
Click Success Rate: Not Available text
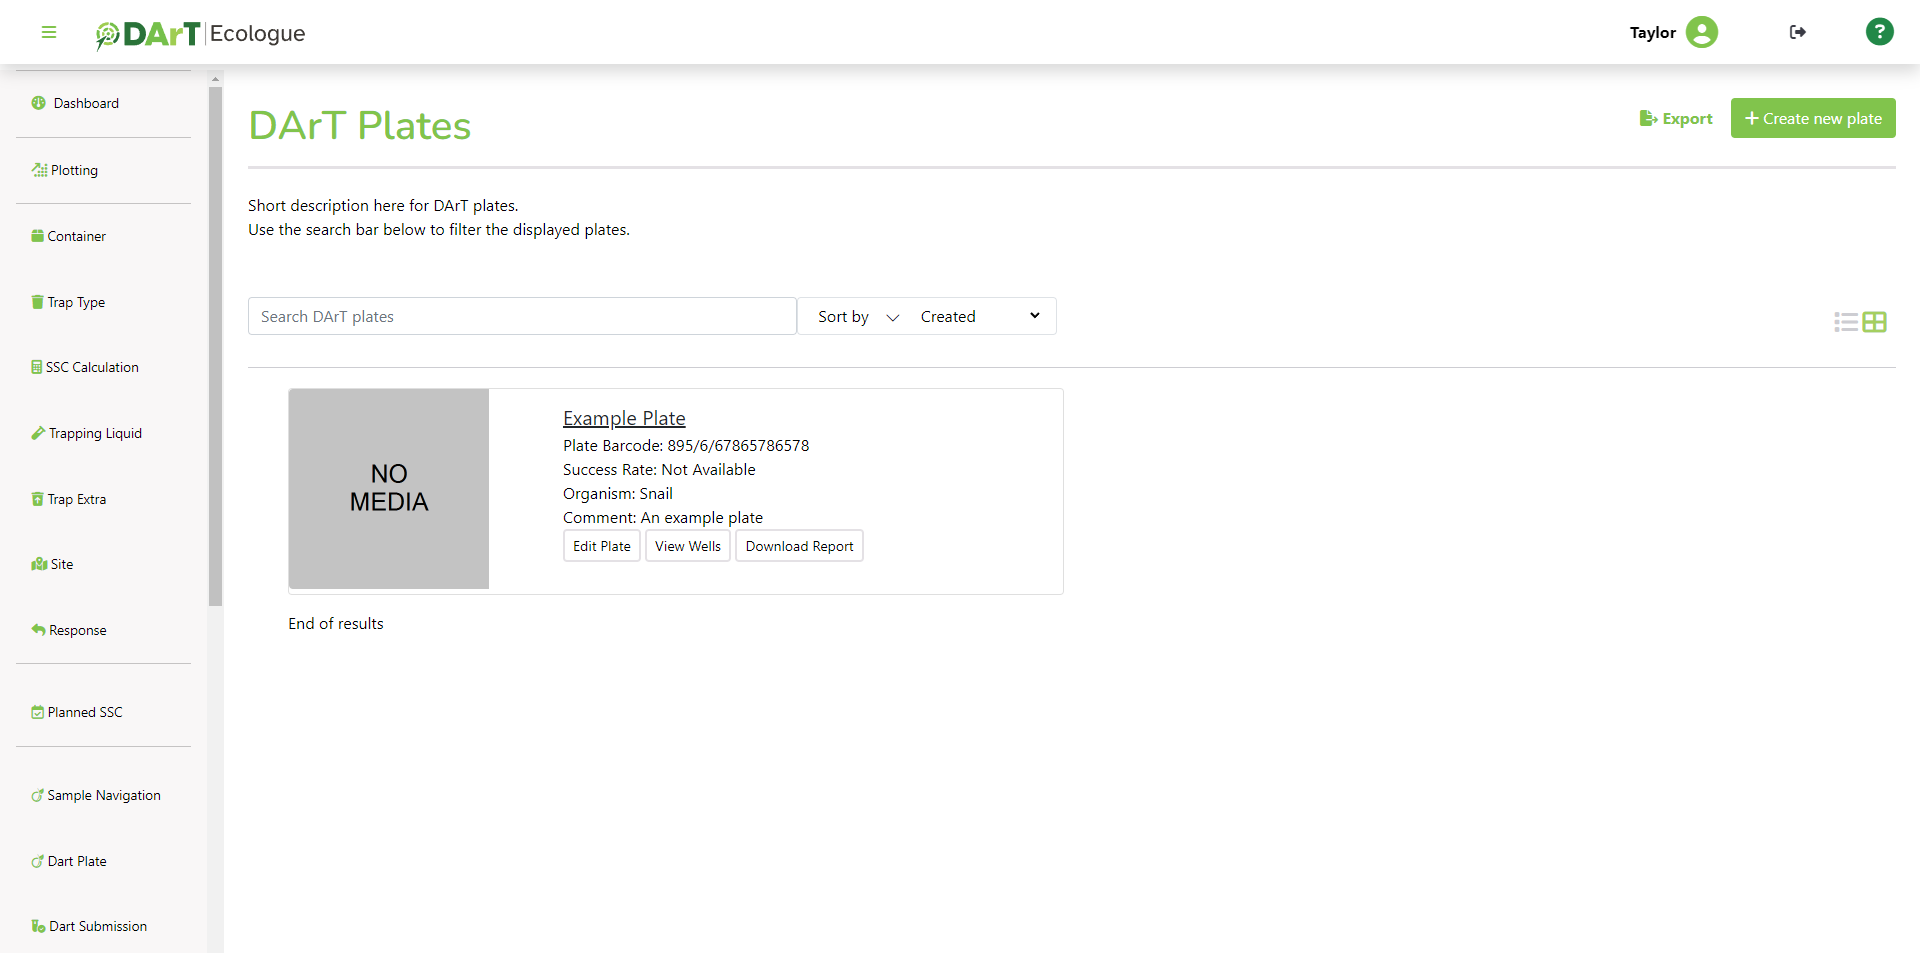coord(659,470)
